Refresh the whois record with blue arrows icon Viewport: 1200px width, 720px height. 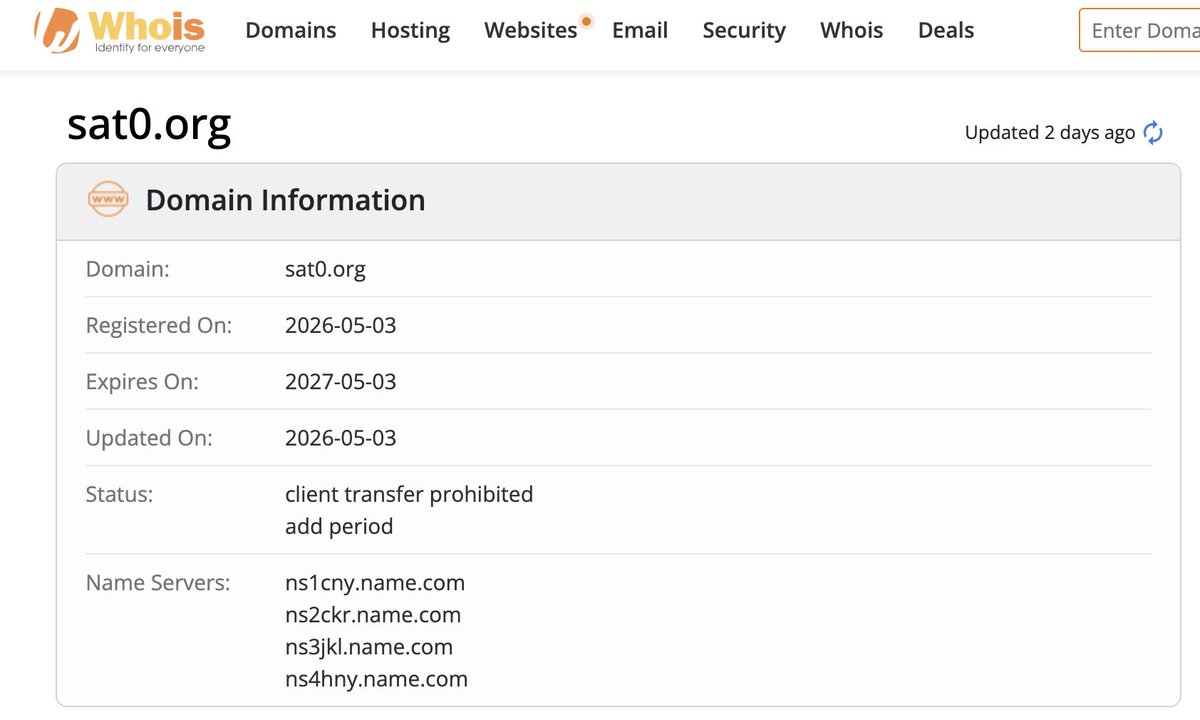tap(1153, 132)
